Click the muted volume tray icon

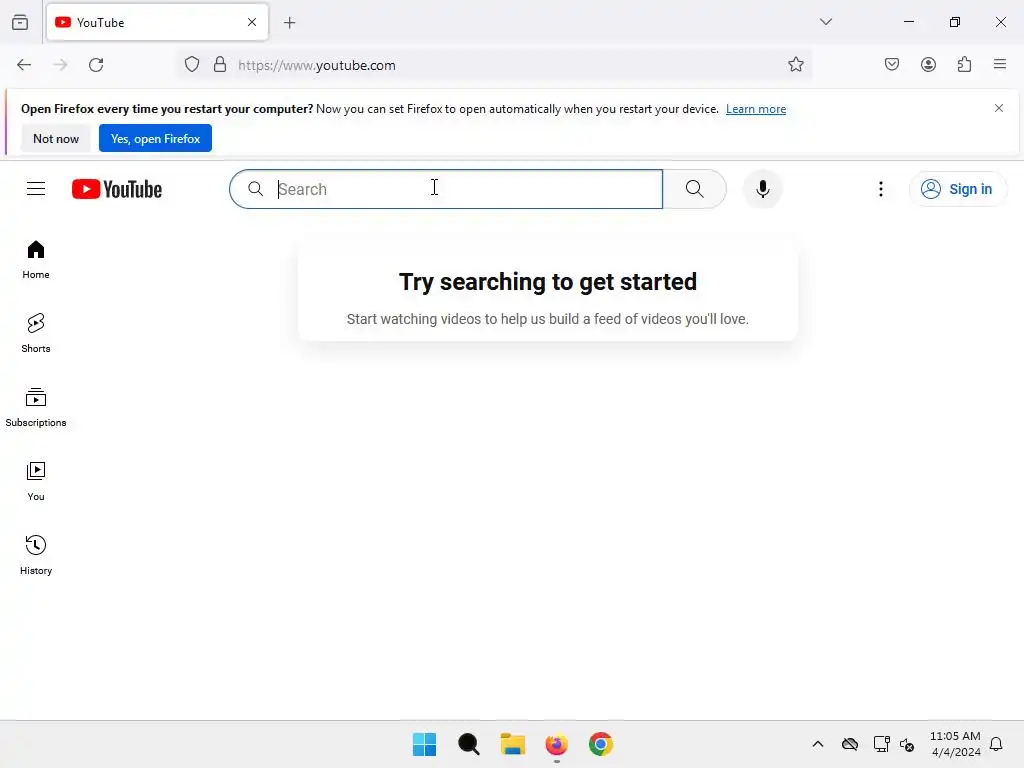coord(906,744)
